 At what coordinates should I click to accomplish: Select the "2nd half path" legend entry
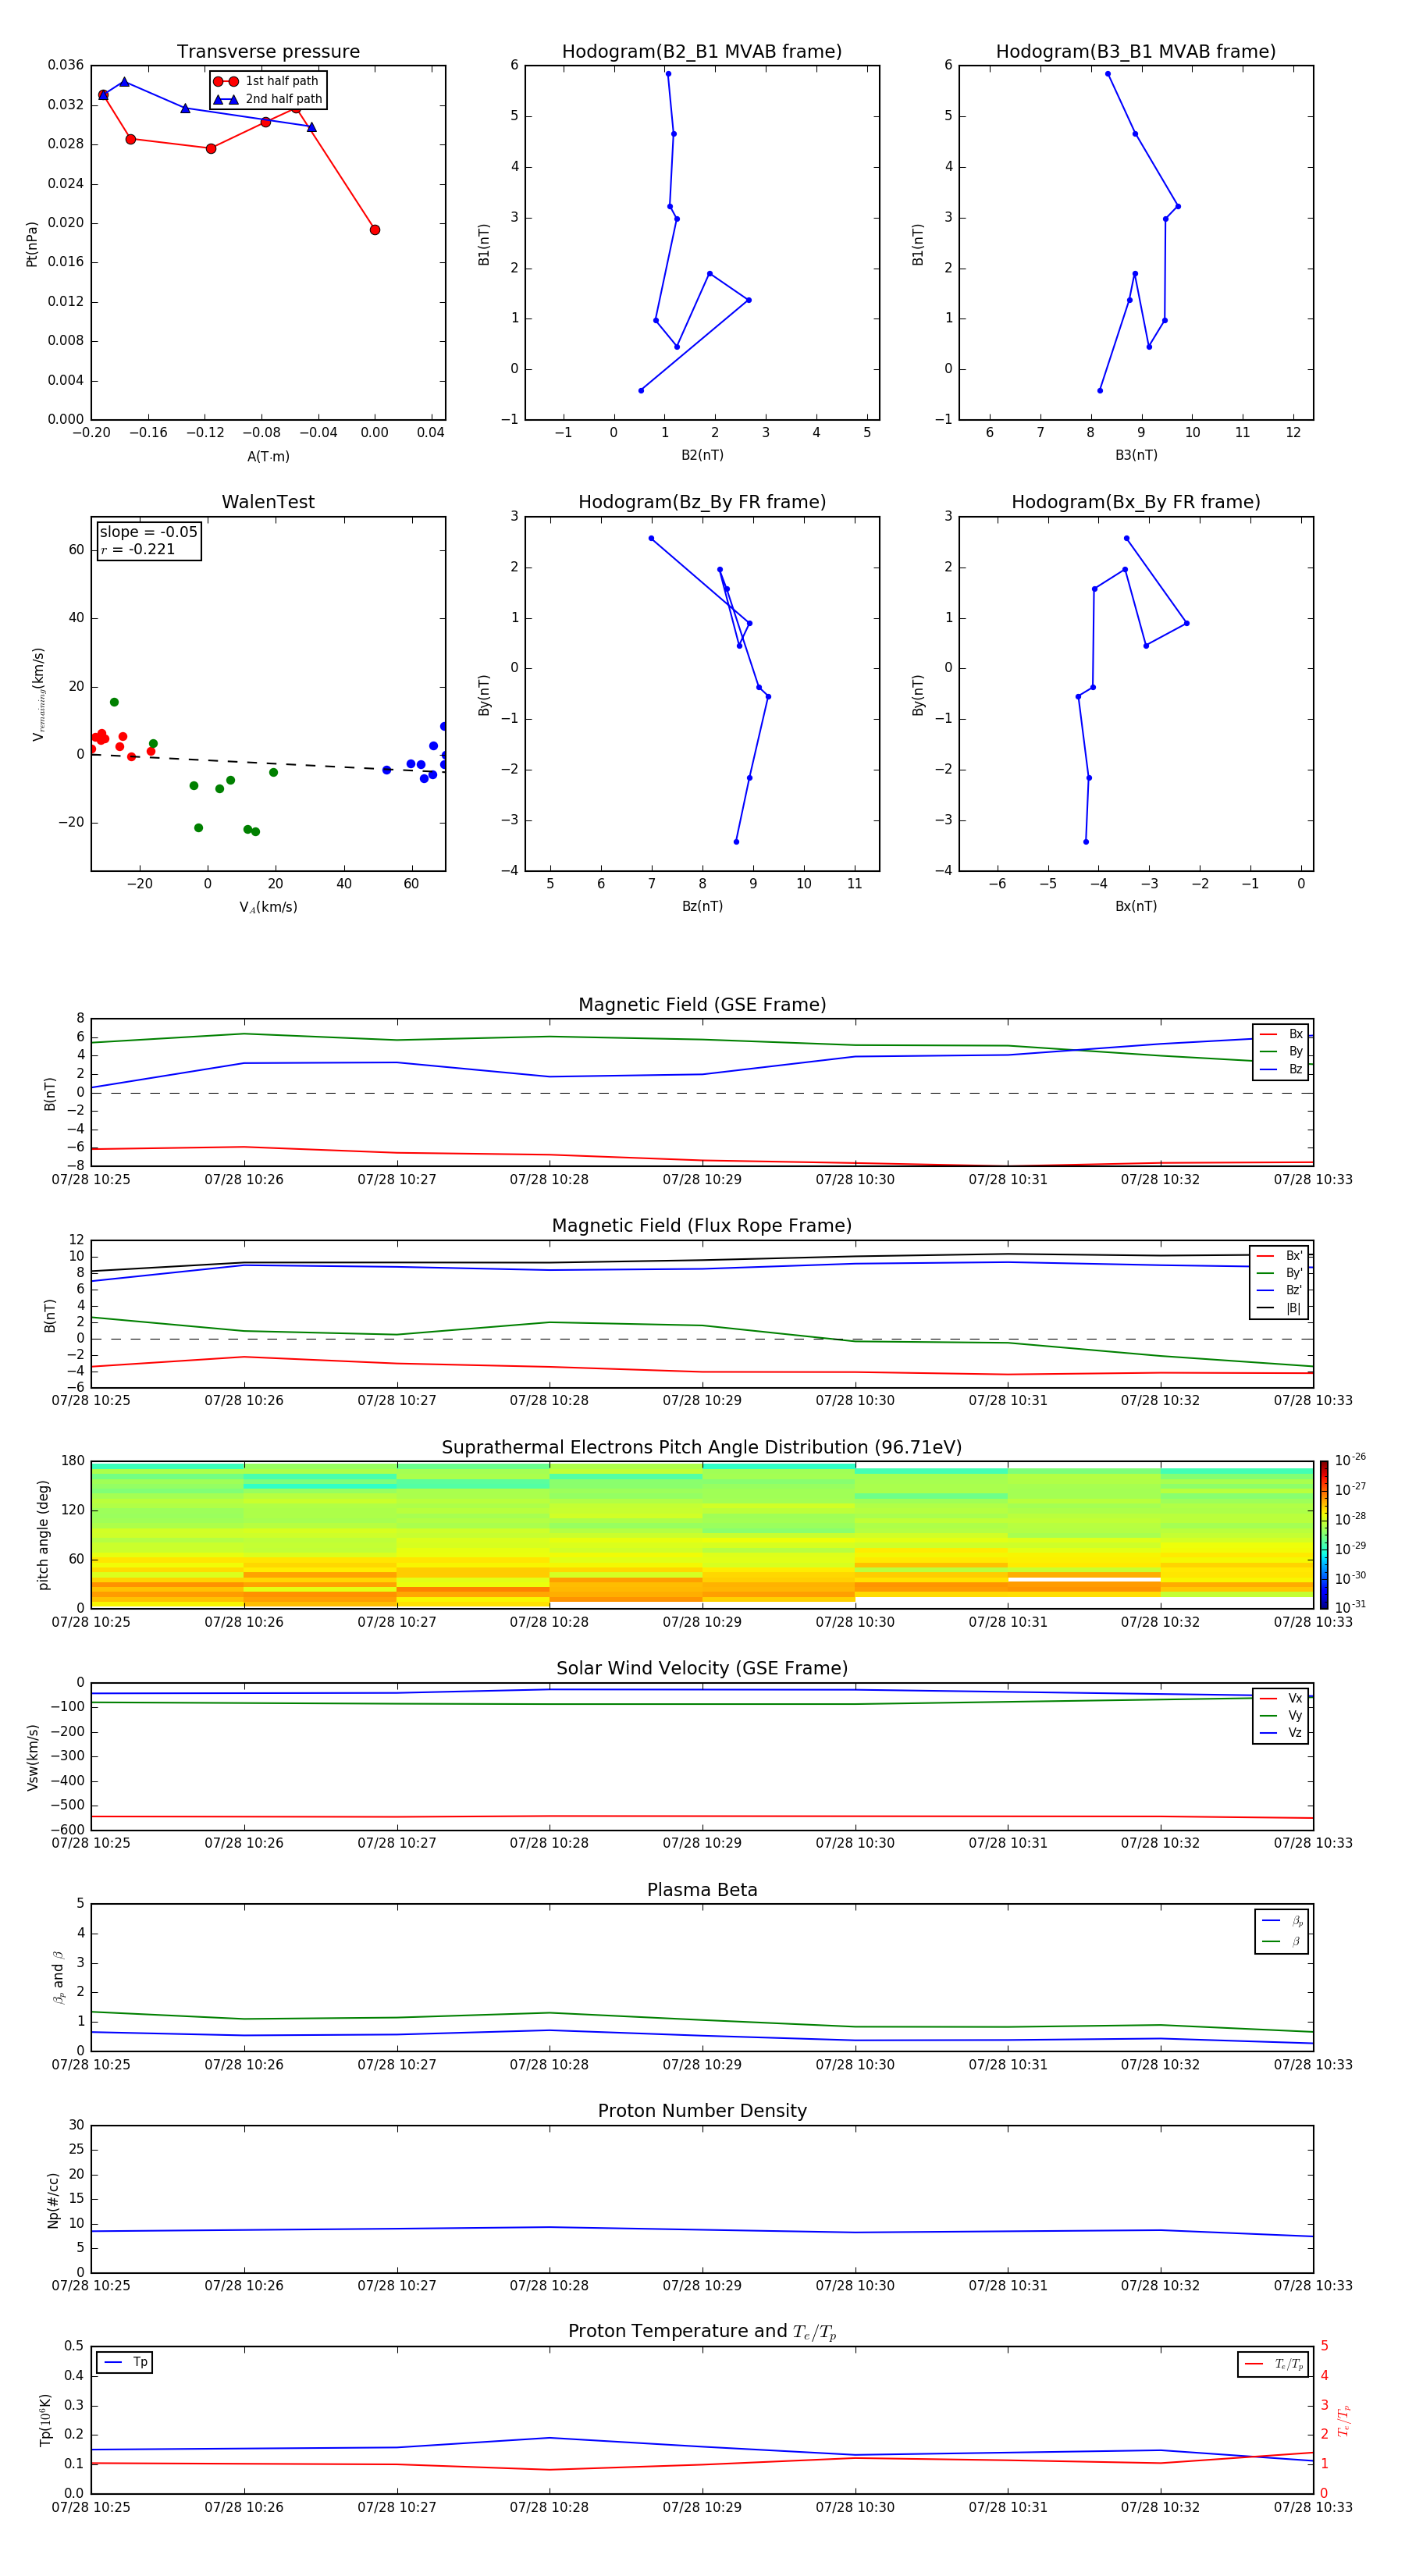[x=268, y=99]
